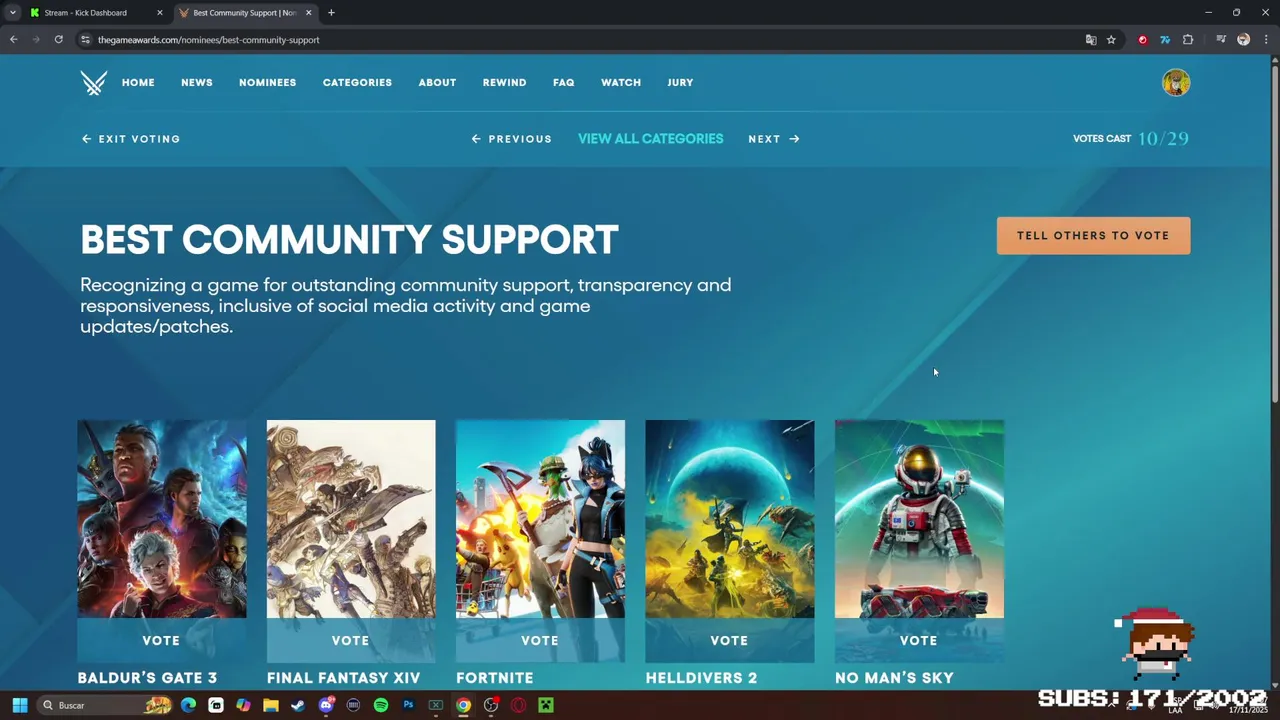Open the NOMINEES nav item
This screenshot has width=1280, height=720.
point(268,83)
